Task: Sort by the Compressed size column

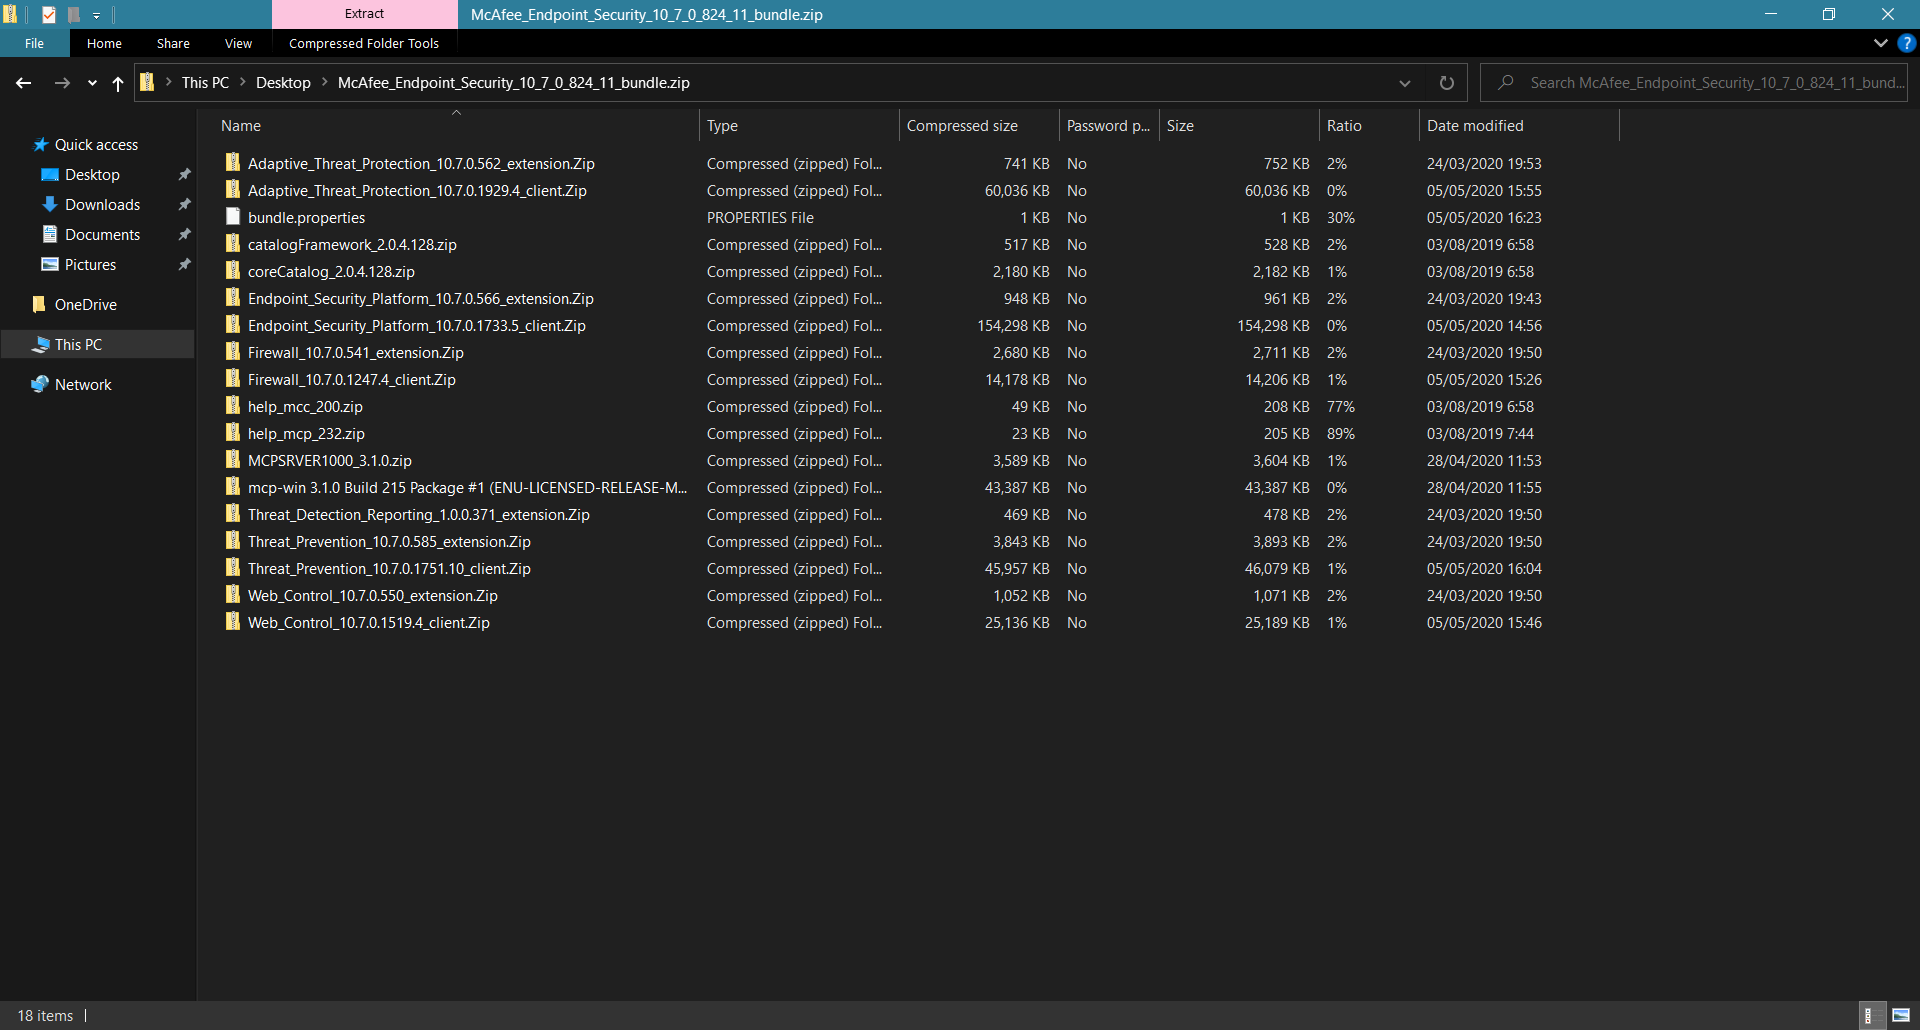Action: 979,125
